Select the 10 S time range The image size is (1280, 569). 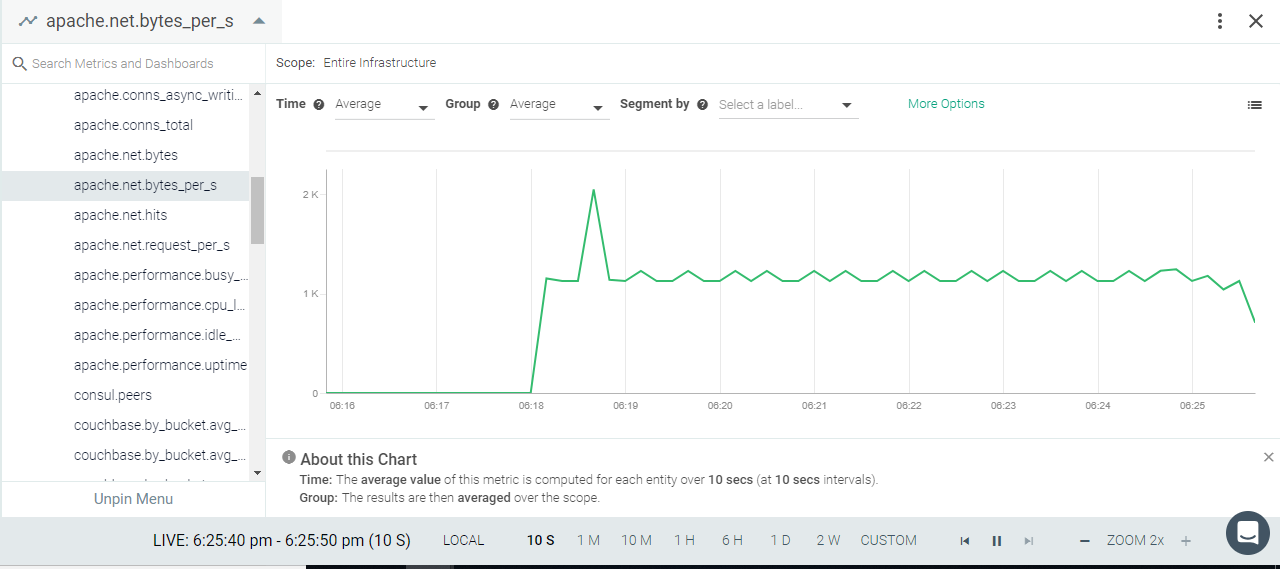(x=541, y=540)
